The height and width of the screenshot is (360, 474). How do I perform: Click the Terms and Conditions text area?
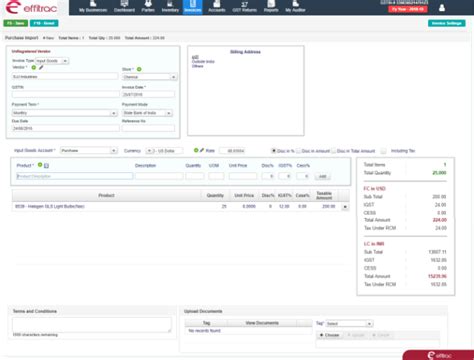92,324
